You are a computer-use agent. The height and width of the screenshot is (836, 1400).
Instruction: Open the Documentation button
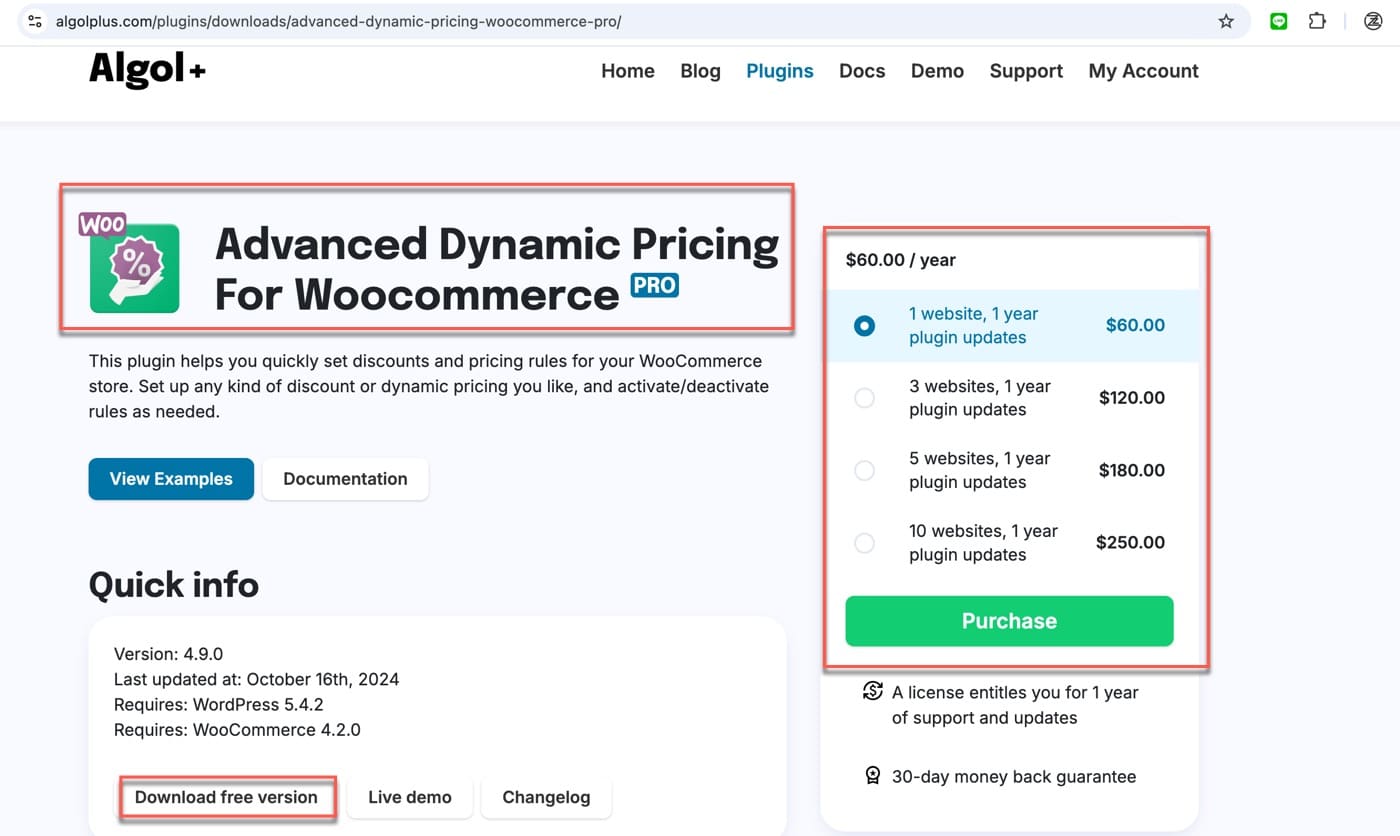345,479
